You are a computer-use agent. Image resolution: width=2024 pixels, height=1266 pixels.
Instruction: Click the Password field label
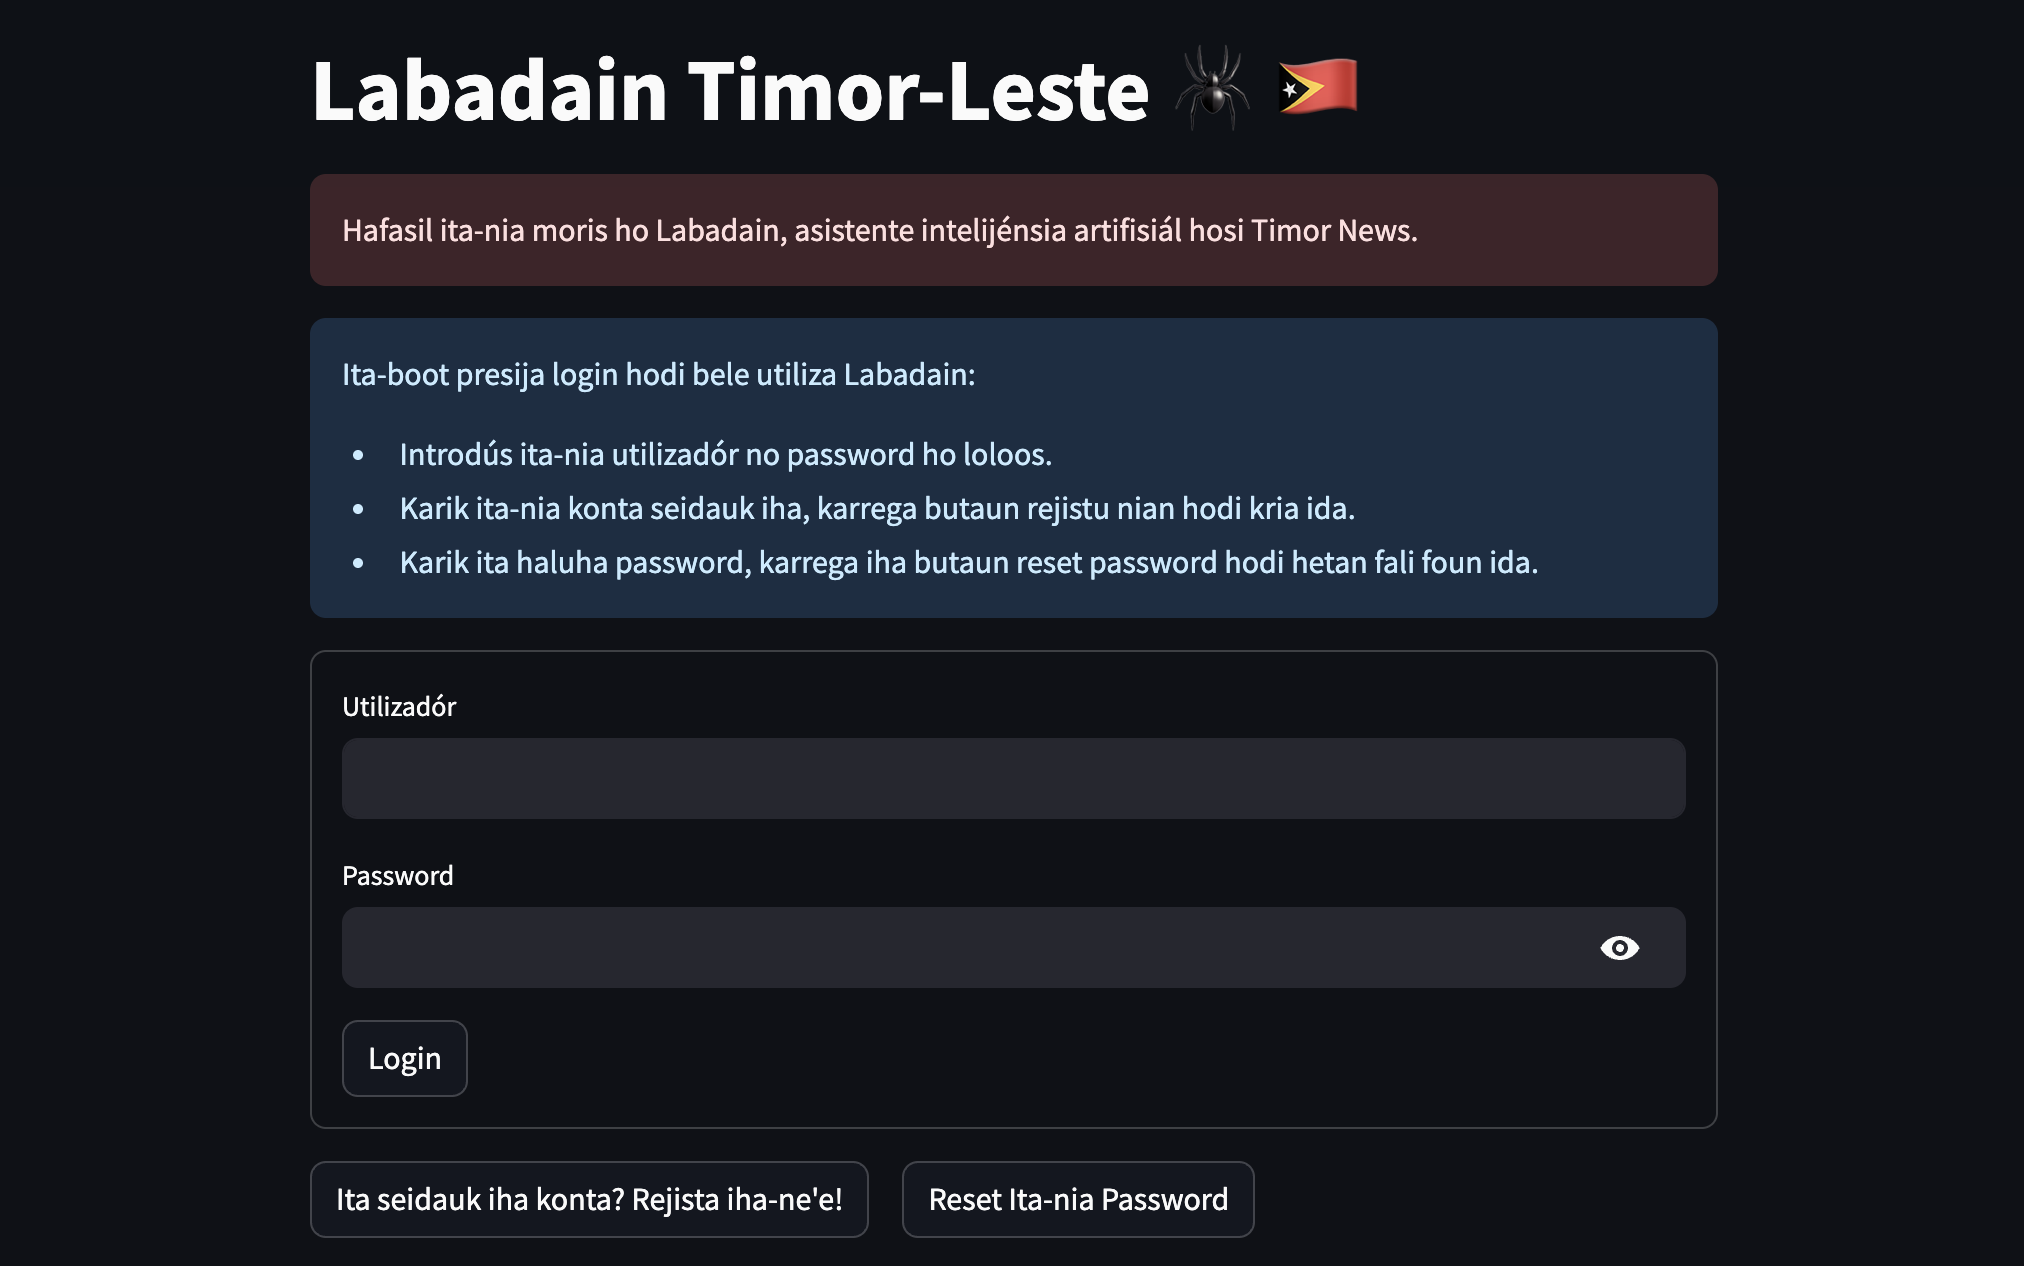pos(397,876)
